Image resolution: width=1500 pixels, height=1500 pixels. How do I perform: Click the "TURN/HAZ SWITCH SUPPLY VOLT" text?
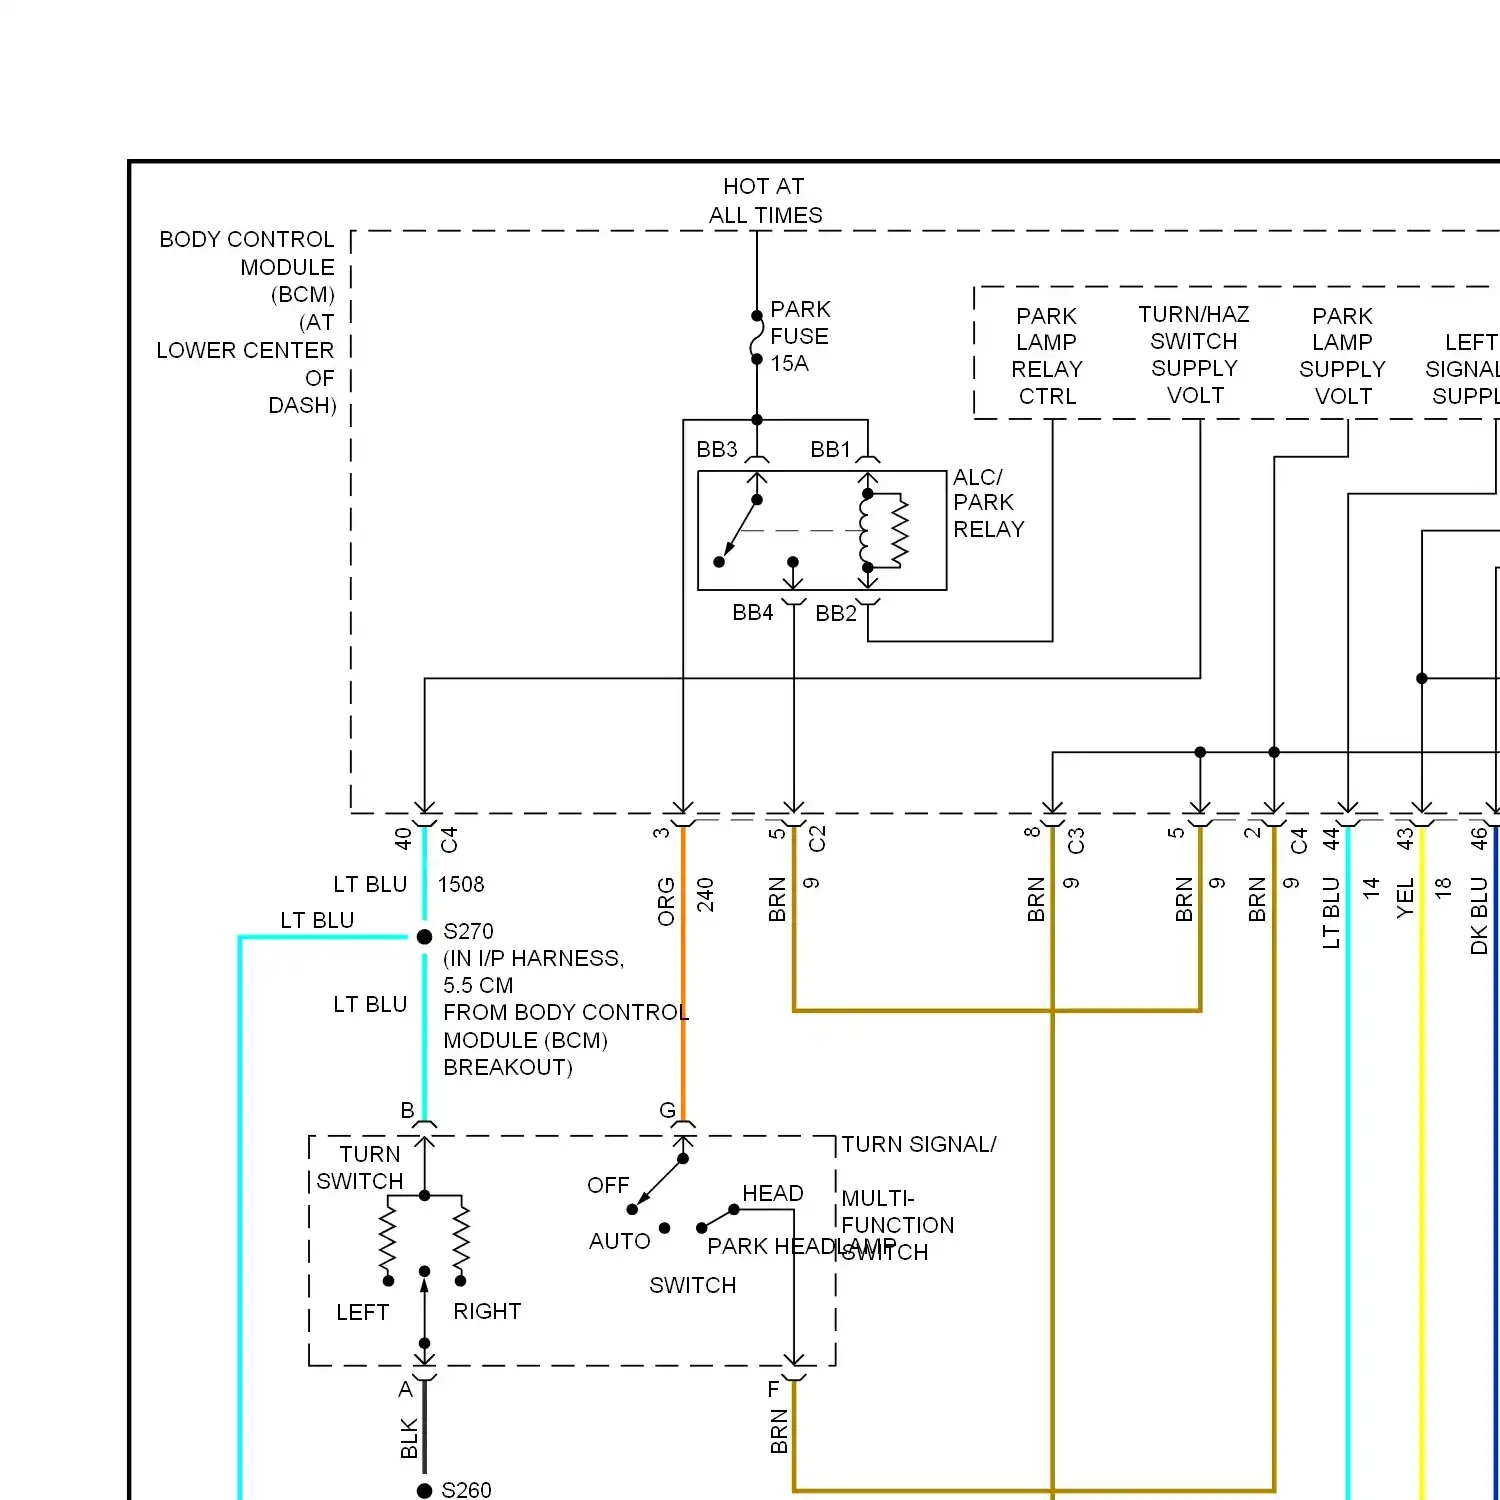[1194, 355]
